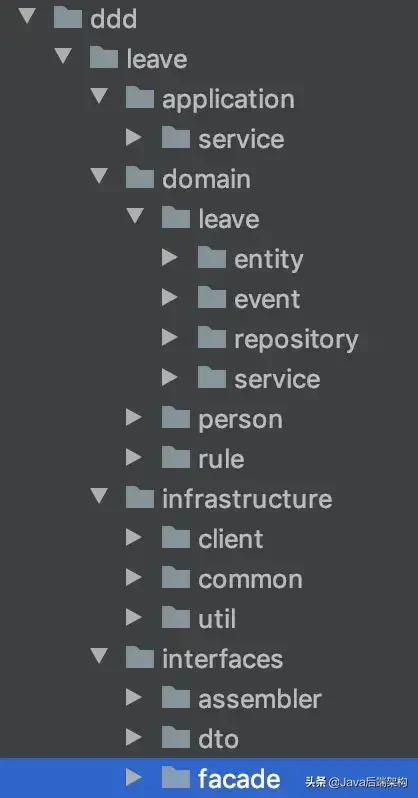The height and width of the screenshot is (798, 418).
Task: Select the util package label
Action: coord(217,619)
